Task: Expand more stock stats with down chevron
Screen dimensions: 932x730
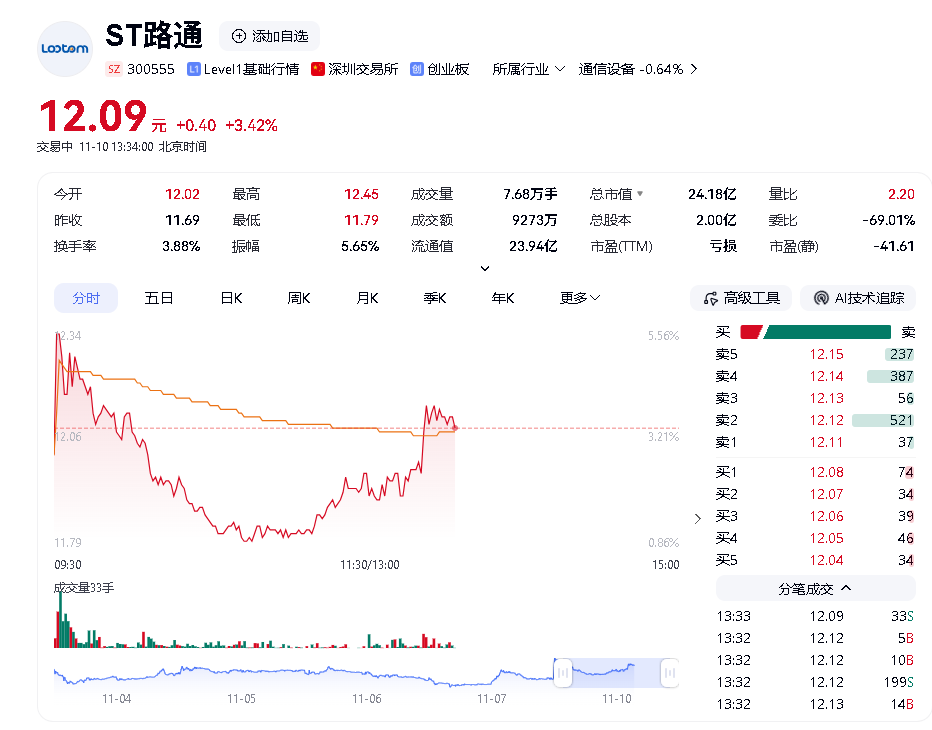Action: (x=485, y=268)
